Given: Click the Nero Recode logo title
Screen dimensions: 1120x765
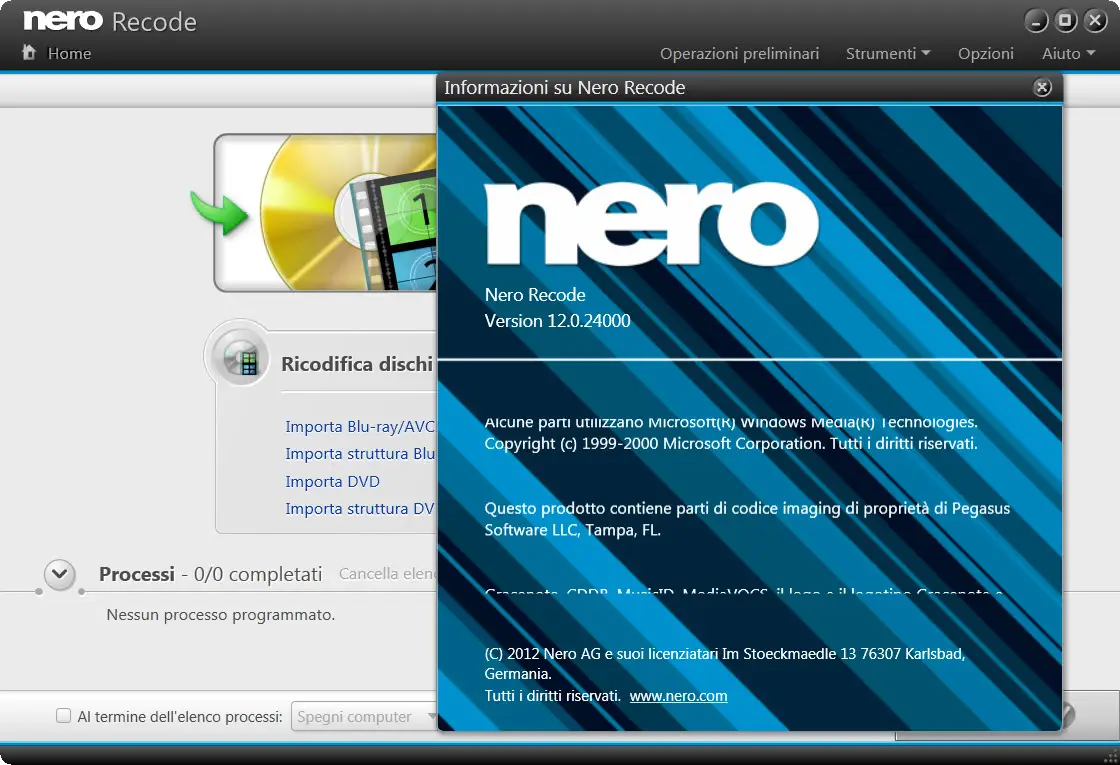Looking at the screenshot, I should pyautogui.click(x=110, y=21).
